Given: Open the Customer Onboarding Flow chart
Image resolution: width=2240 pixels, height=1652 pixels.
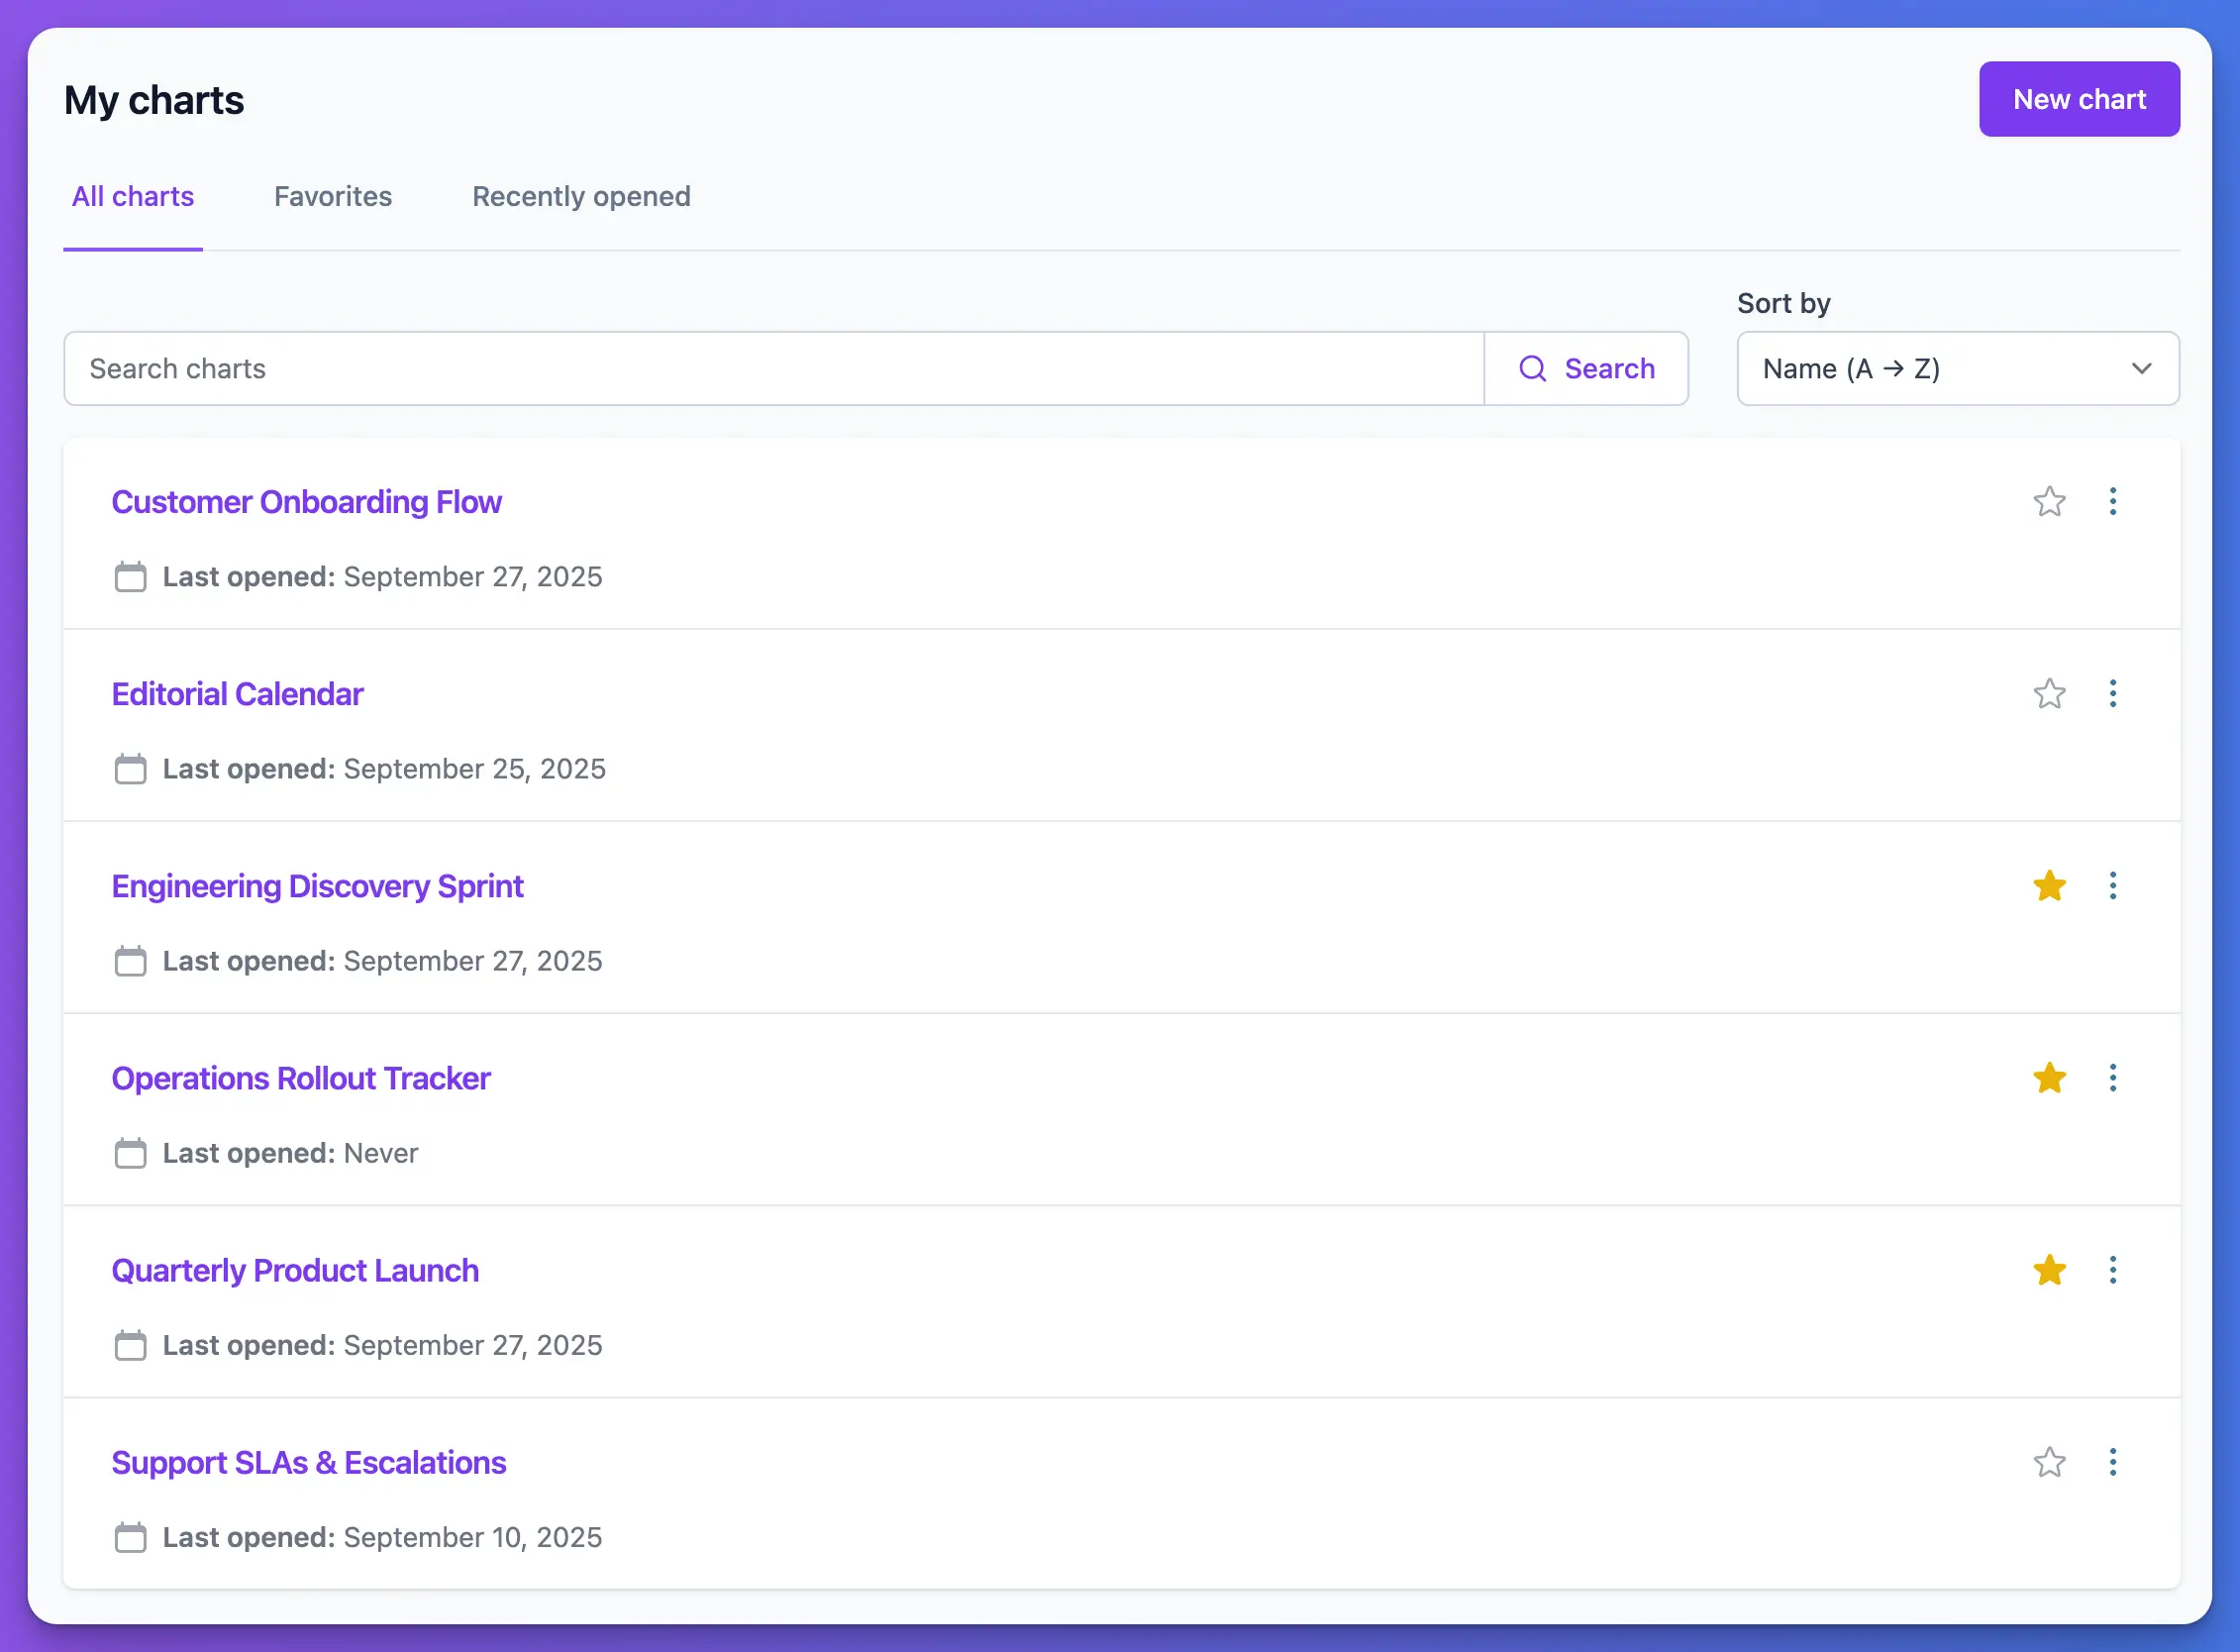Looking at the screenshot, I should point(306,501).
